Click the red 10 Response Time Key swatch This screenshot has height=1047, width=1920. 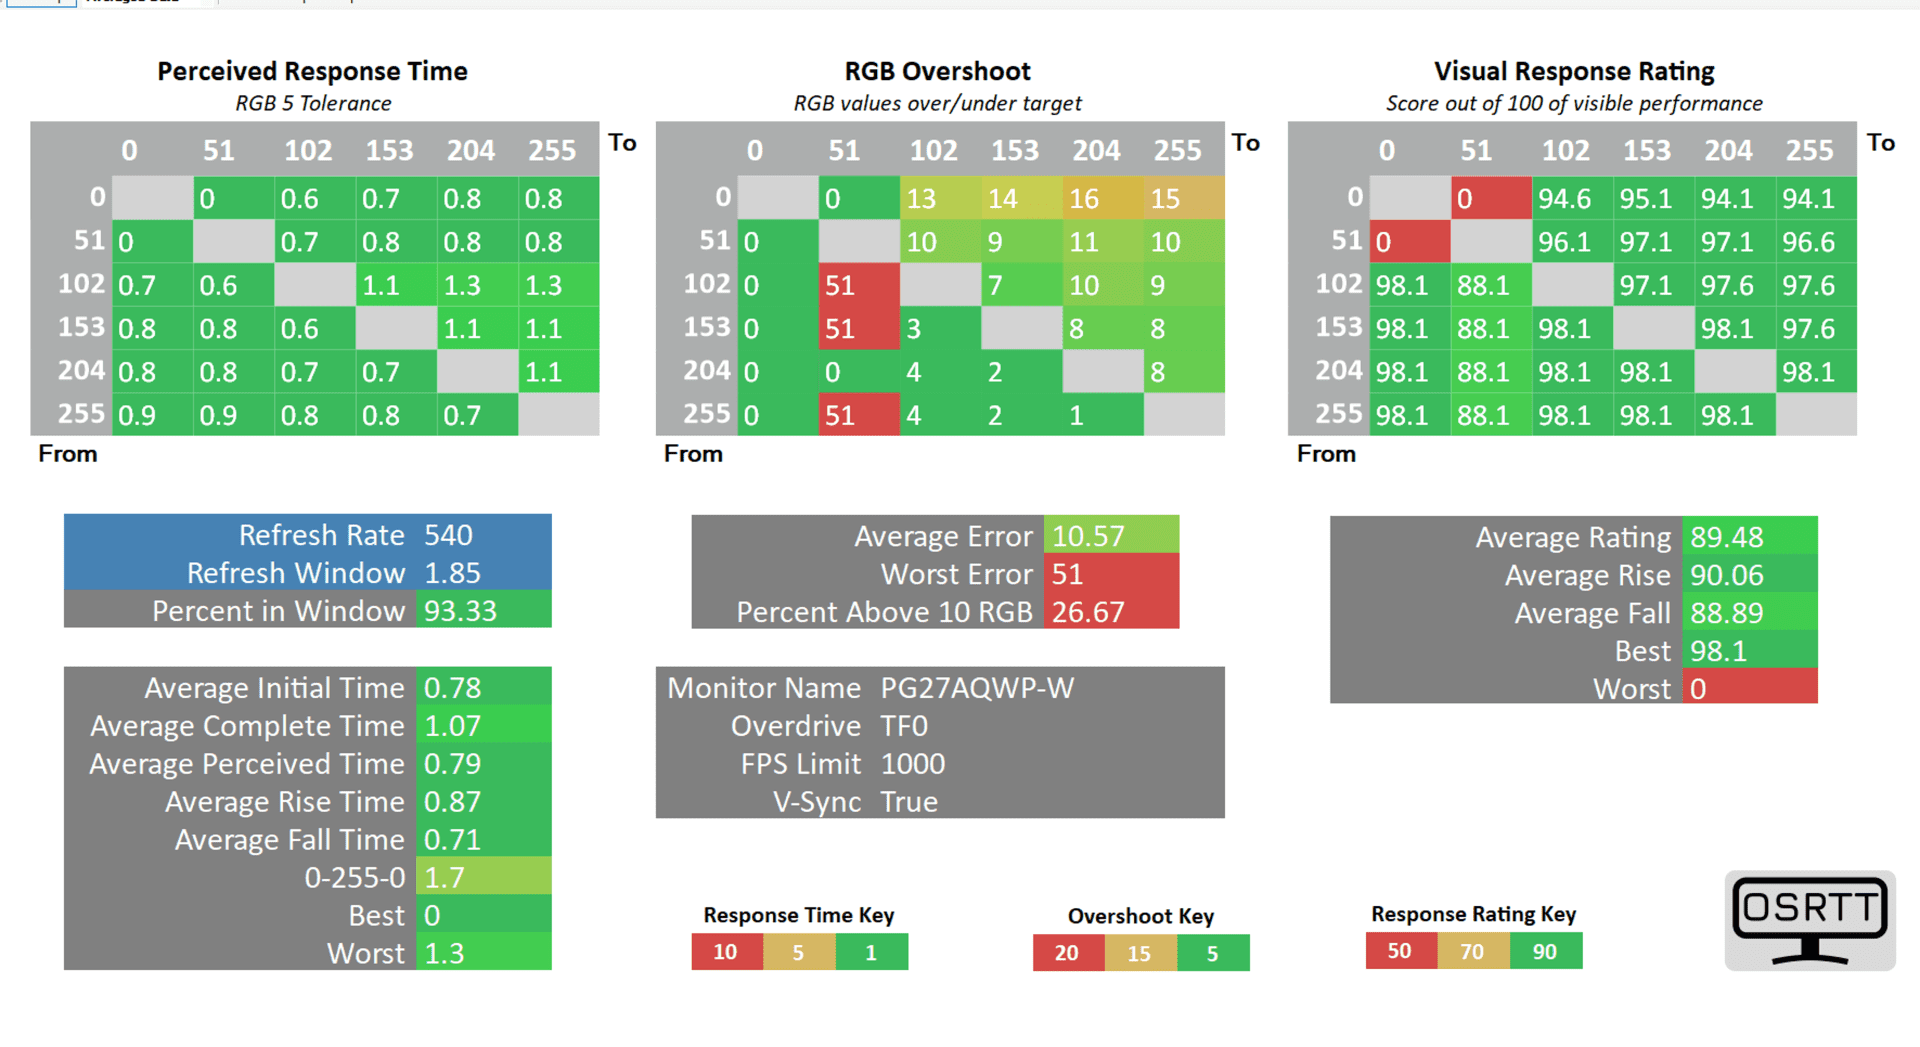(x=726, y=952)
